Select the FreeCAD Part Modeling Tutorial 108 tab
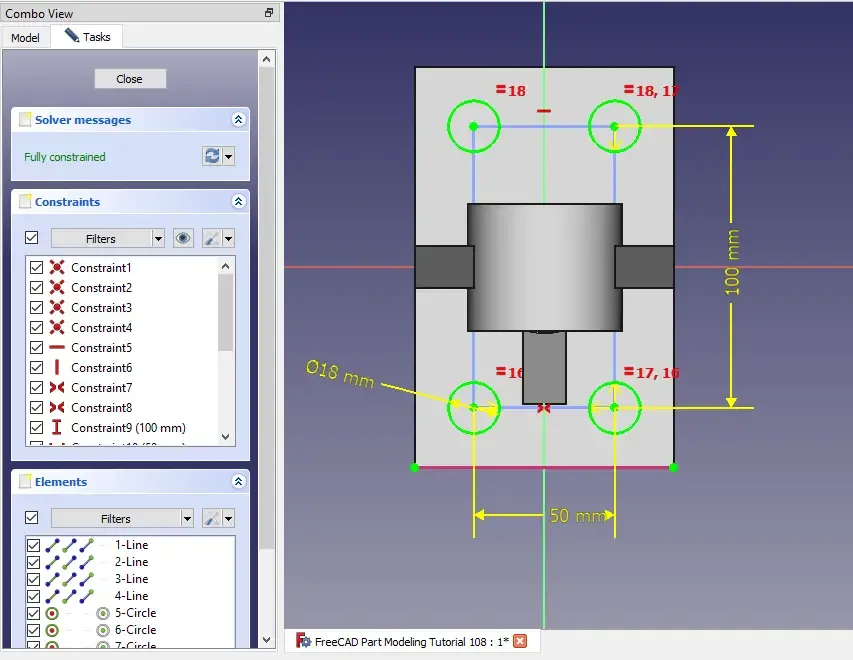The width and height of the screenshot is (853, 660). [x=412, y=642]
